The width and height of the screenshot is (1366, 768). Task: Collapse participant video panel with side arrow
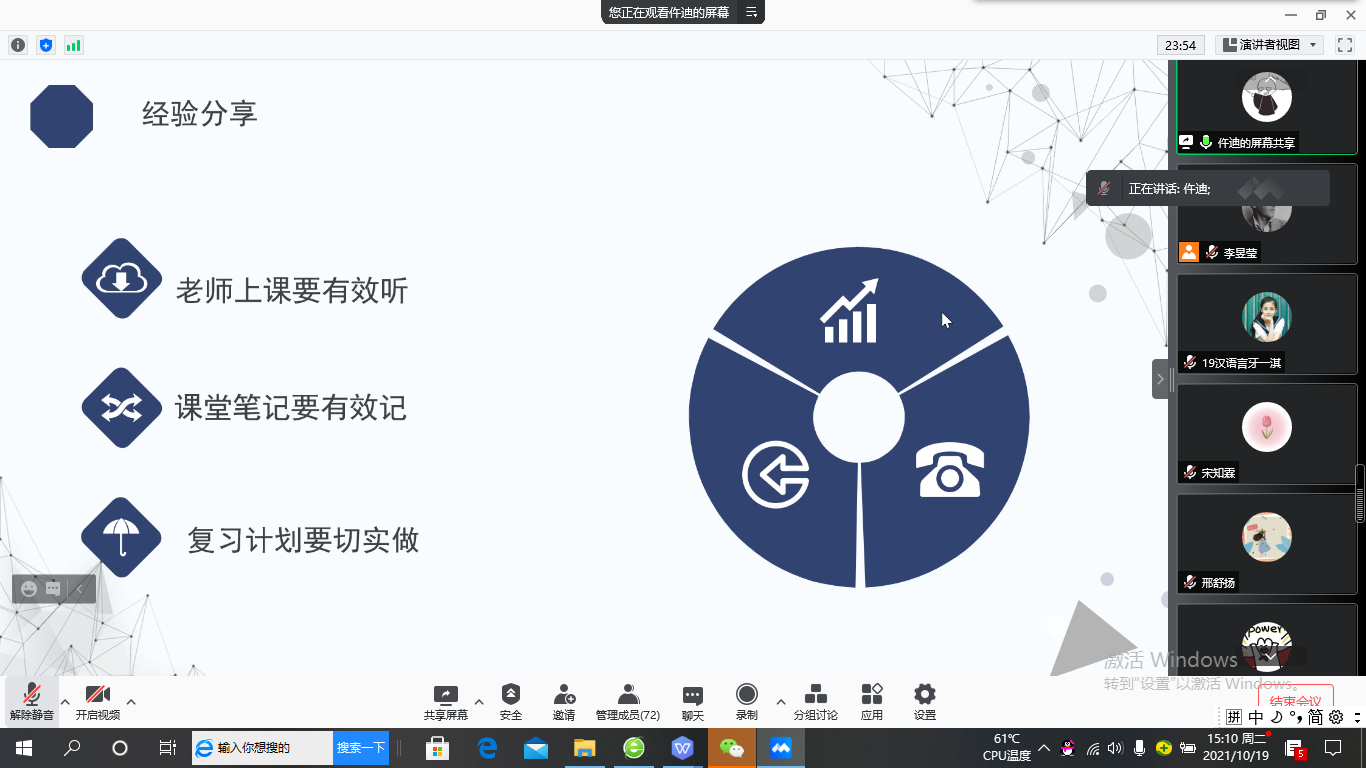1160,379
